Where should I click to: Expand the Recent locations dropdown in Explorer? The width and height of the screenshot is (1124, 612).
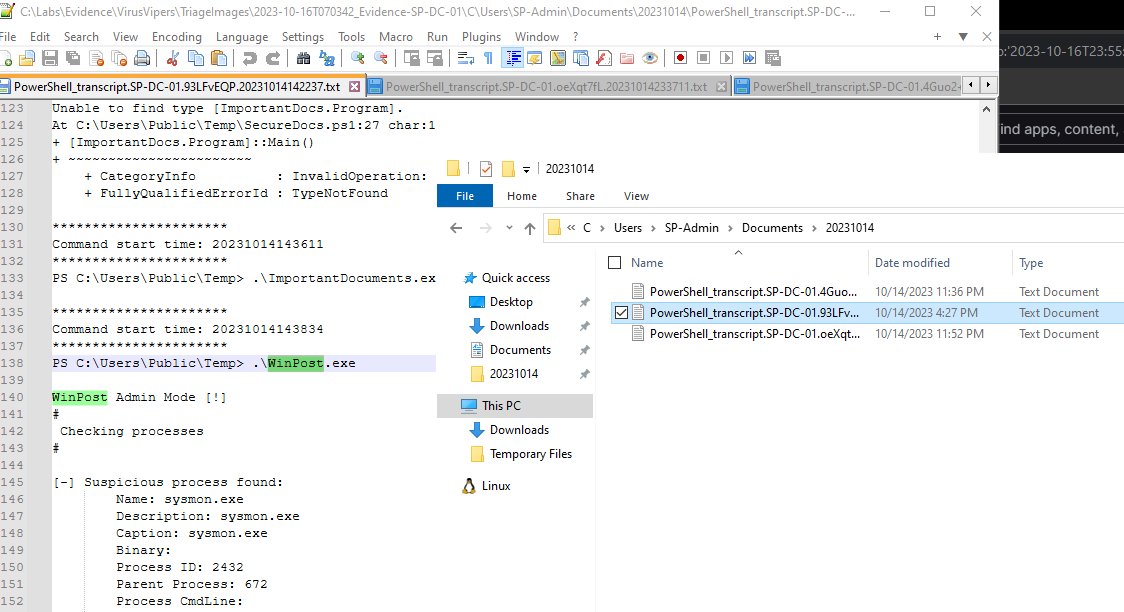point(509,228)
